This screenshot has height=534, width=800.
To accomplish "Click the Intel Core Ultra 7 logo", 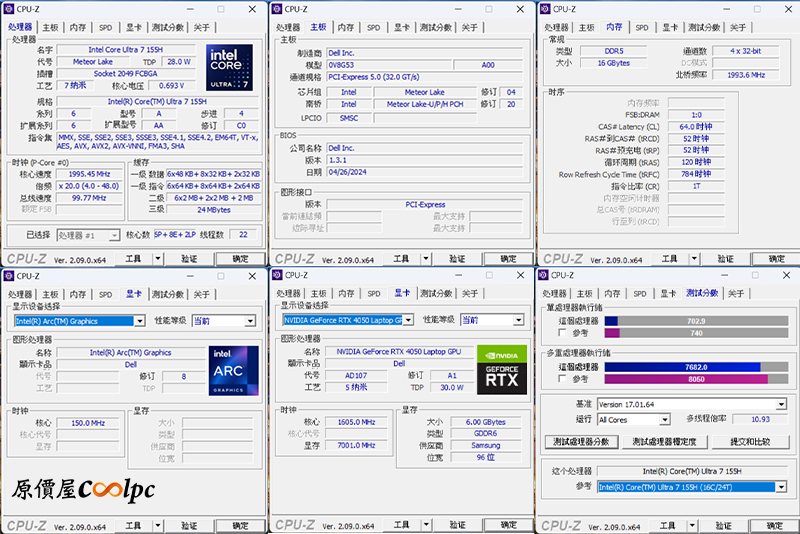I will (229, 67).
